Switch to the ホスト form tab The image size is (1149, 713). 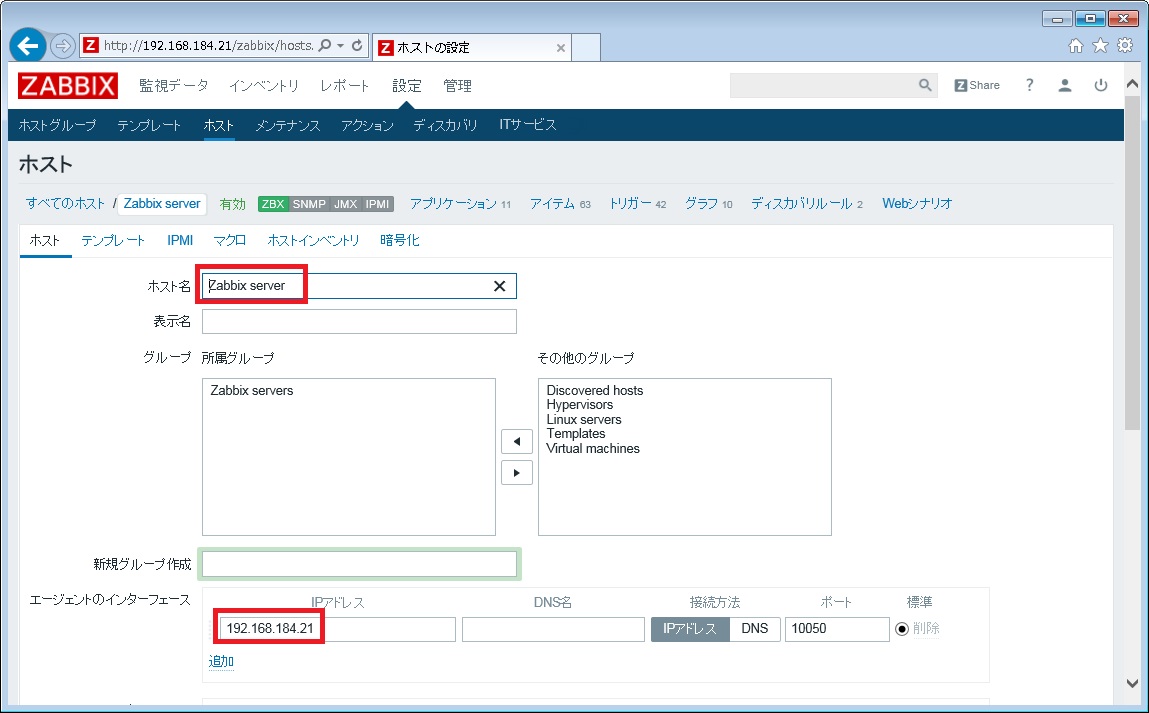coord(45,240)
